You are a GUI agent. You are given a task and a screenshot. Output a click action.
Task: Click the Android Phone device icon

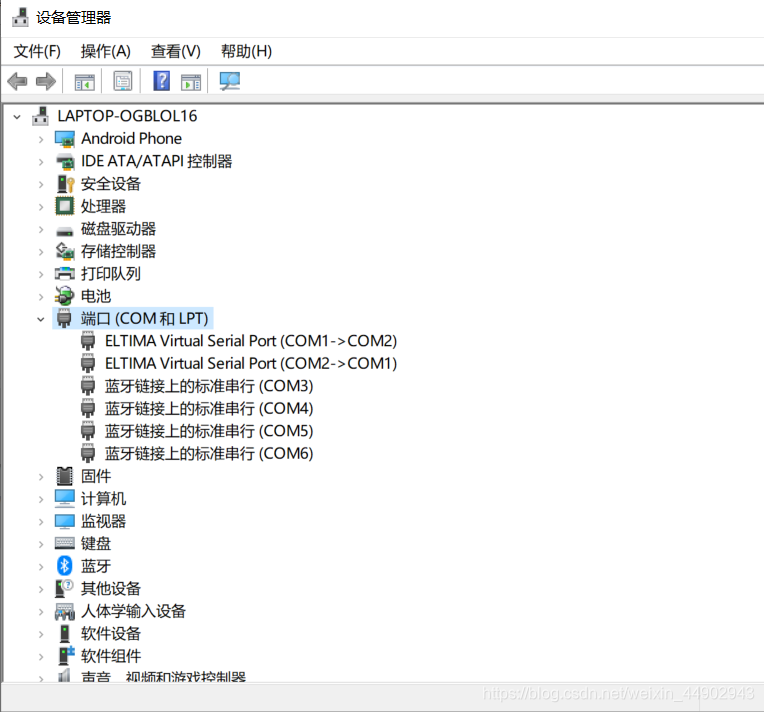click(x=65, y=139)
